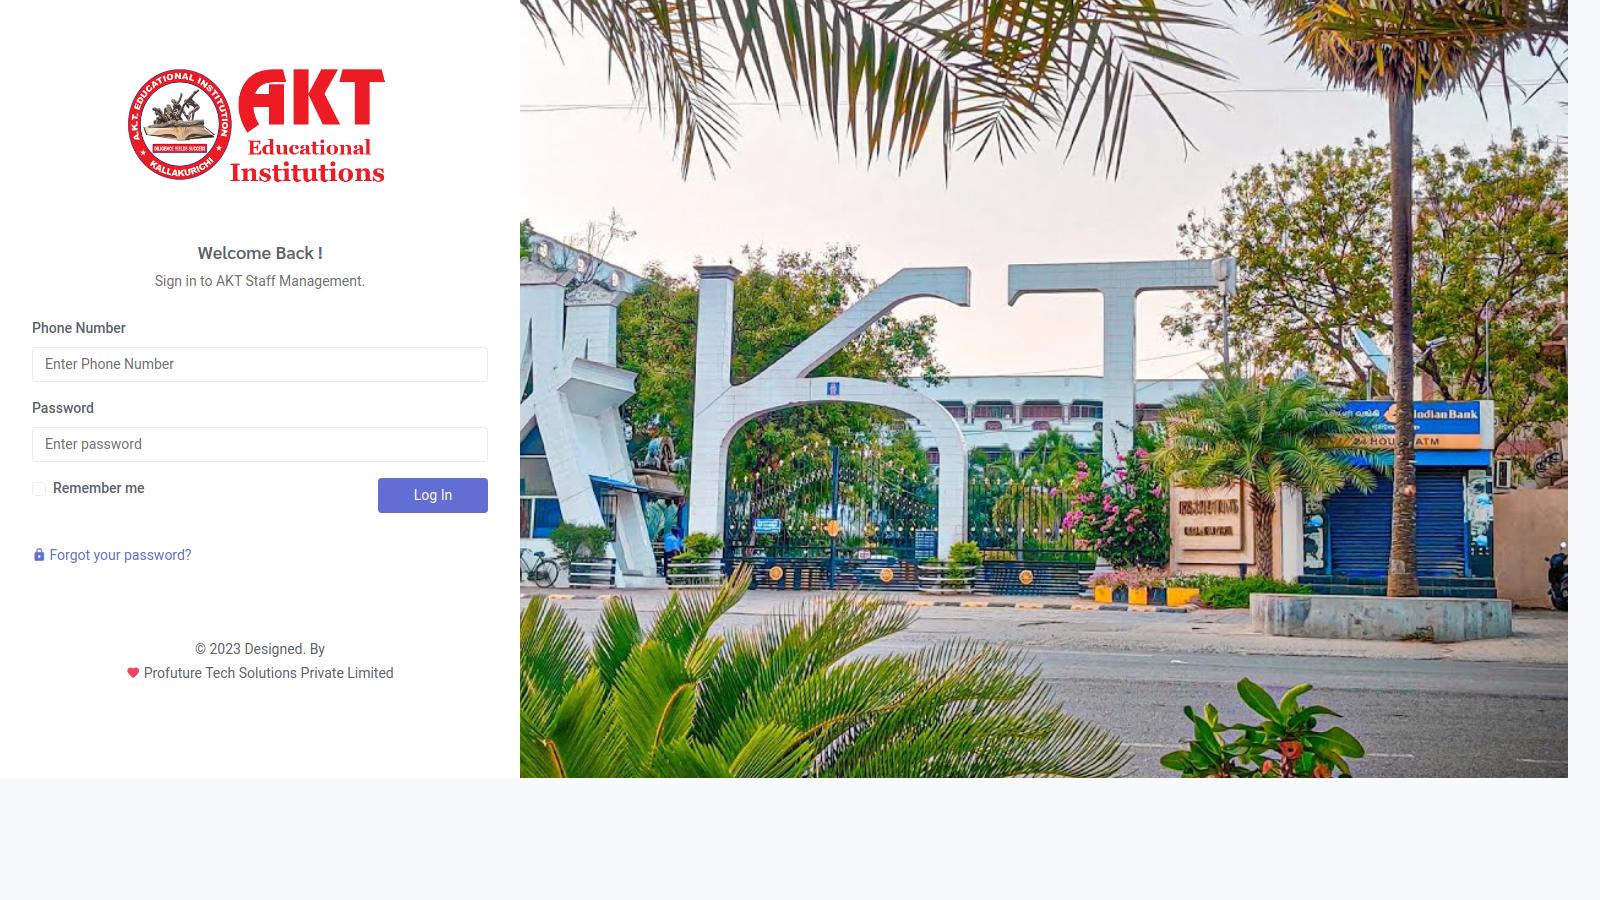Click the 2023 Designed By copyright text
The width and height of the screenshot is (1600, 900).
(260, 649)
